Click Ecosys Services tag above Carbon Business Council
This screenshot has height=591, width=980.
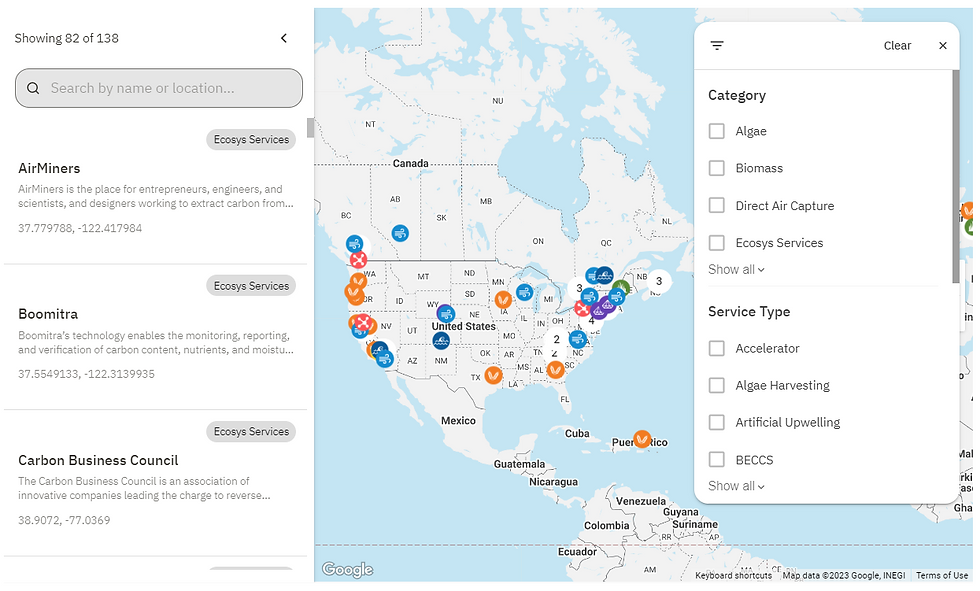tap(251, 432)
